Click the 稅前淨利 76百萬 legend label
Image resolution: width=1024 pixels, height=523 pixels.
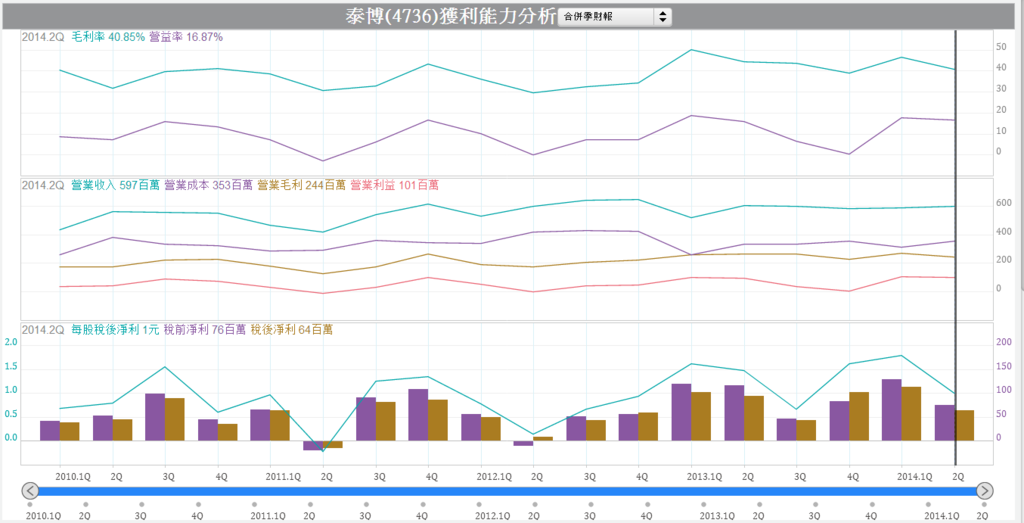click(x=204, y=330)
